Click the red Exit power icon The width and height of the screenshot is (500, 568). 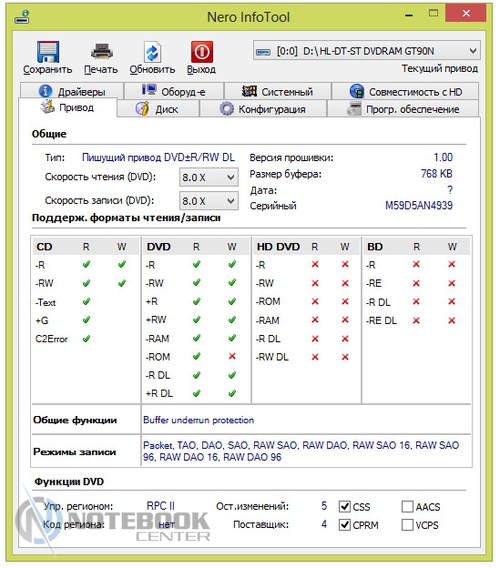tap(202, 52)
